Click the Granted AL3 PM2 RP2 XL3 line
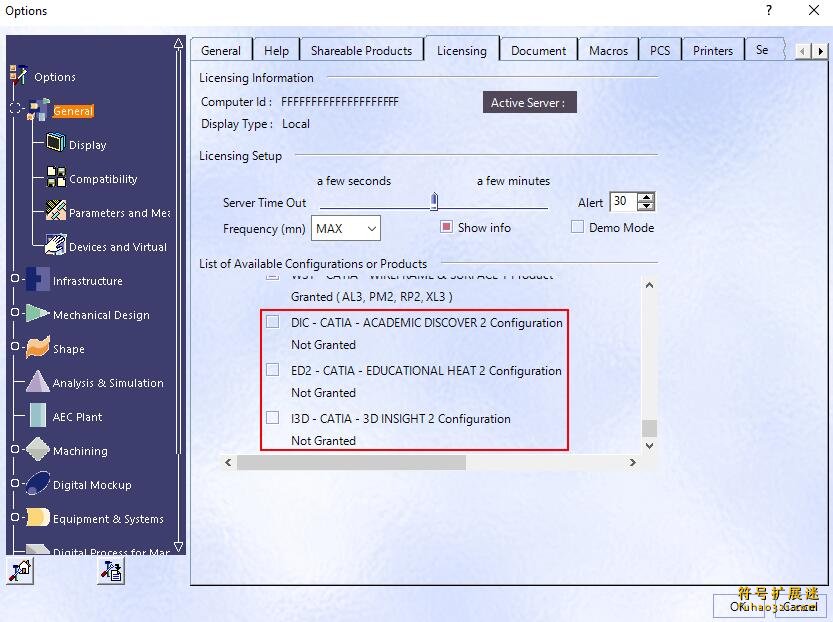The width and height of the screenshot is (833, 622). click(371, 296)
